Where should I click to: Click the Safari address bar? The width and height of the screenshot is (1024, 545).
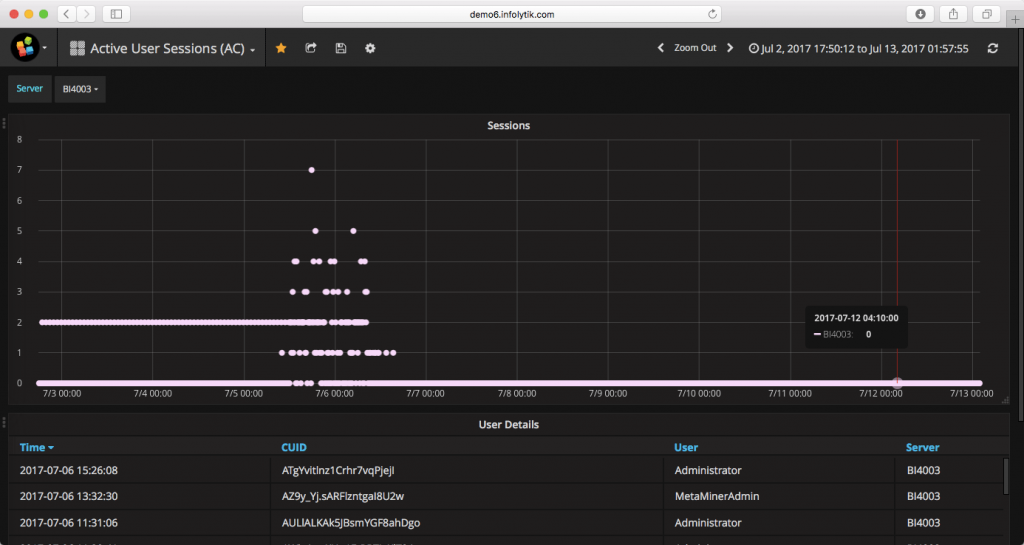pyautogui.click(x=511, y=14)
